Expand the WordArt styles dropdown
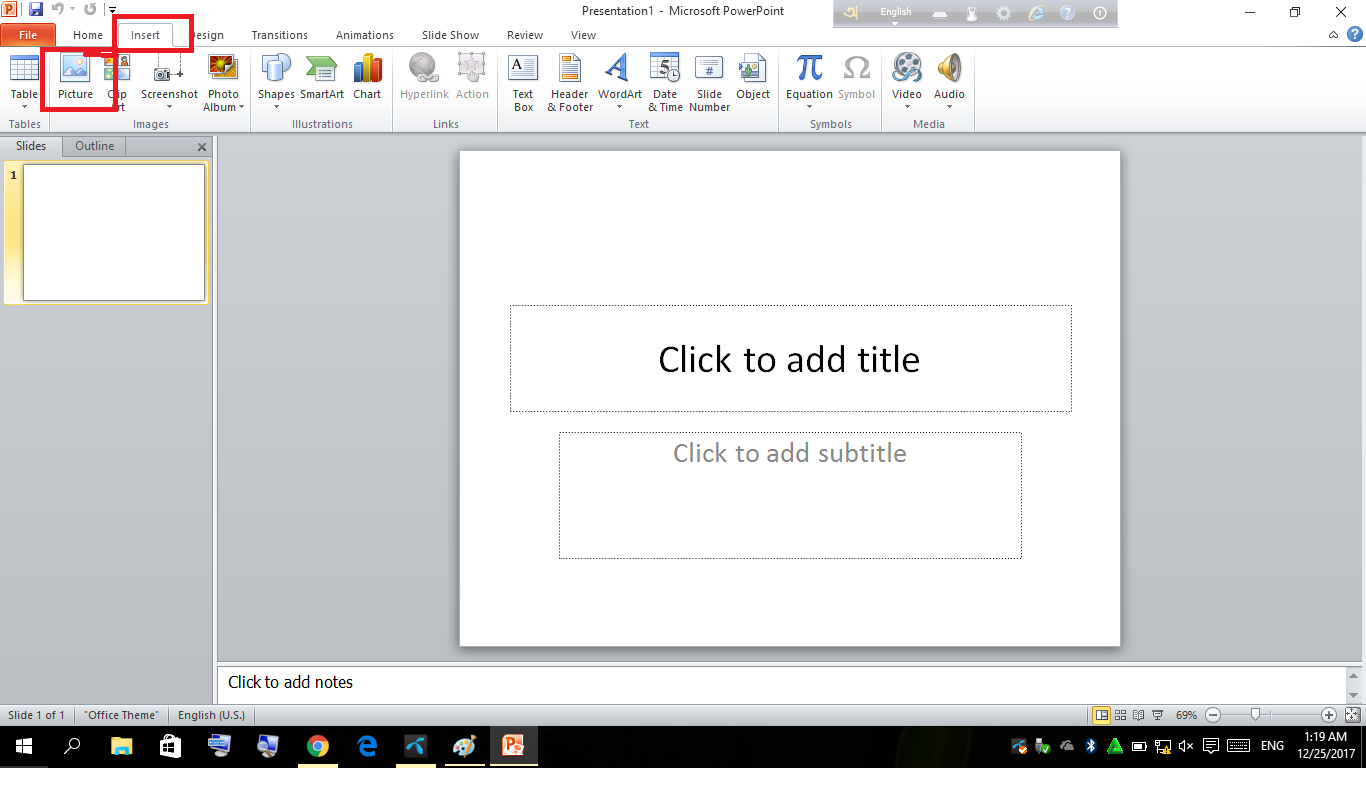This screenshot has width=1366, height=795. (620, 107)
